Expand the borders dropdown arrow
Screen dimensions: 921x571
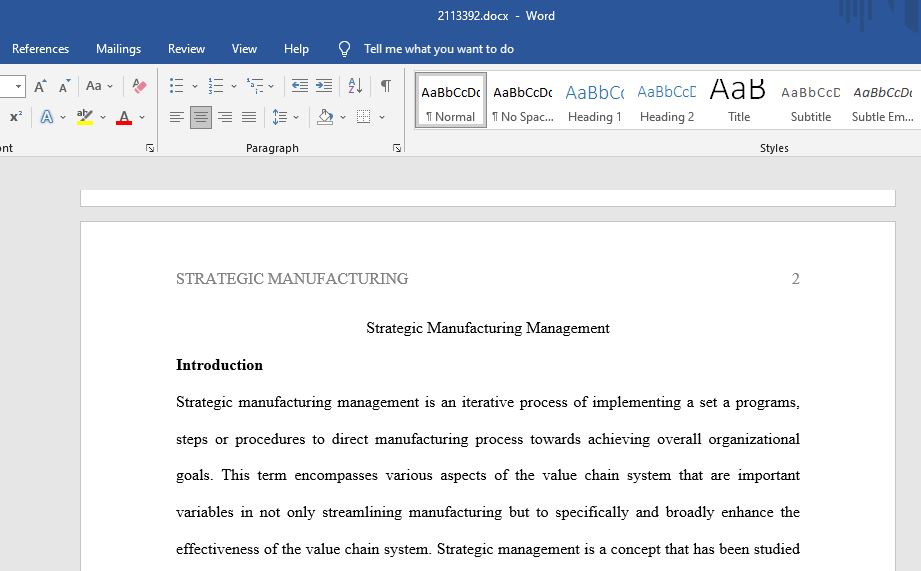click(382, 117)
